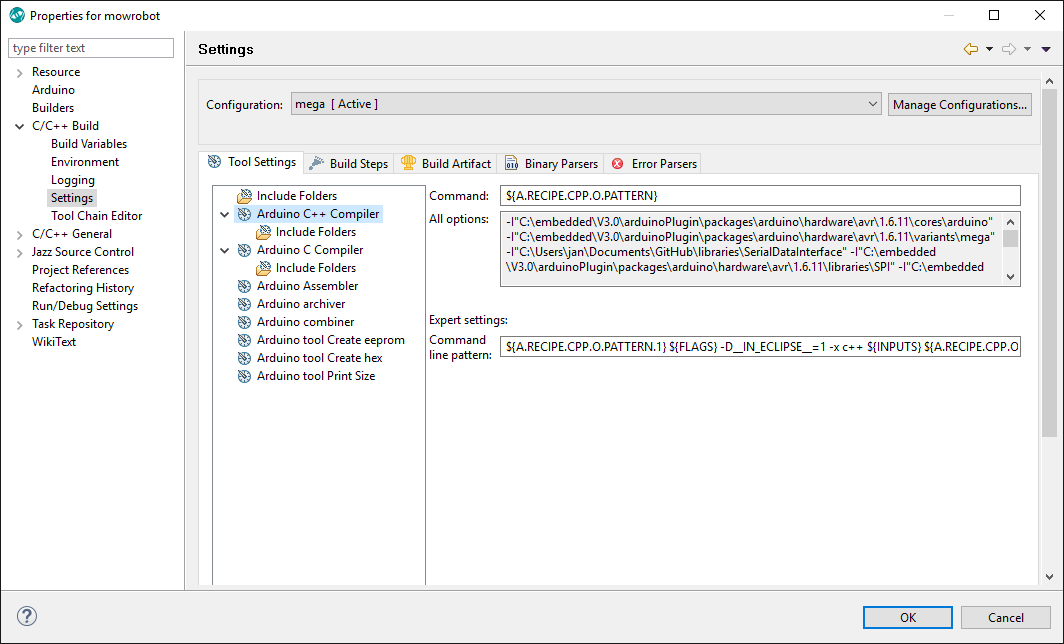This screenshot has width=1064, height=644.
Task: Collapse the Arduino C++ Compiler node
Action: (x=225, y=214)
